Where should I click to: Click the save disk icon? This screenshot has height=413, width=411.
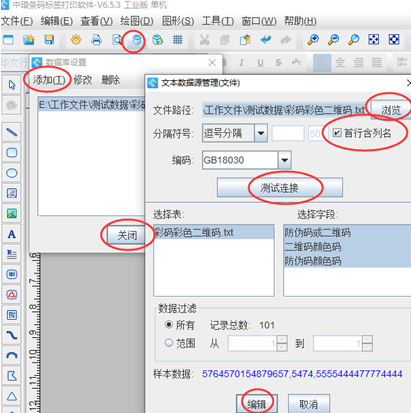point(49,40)
